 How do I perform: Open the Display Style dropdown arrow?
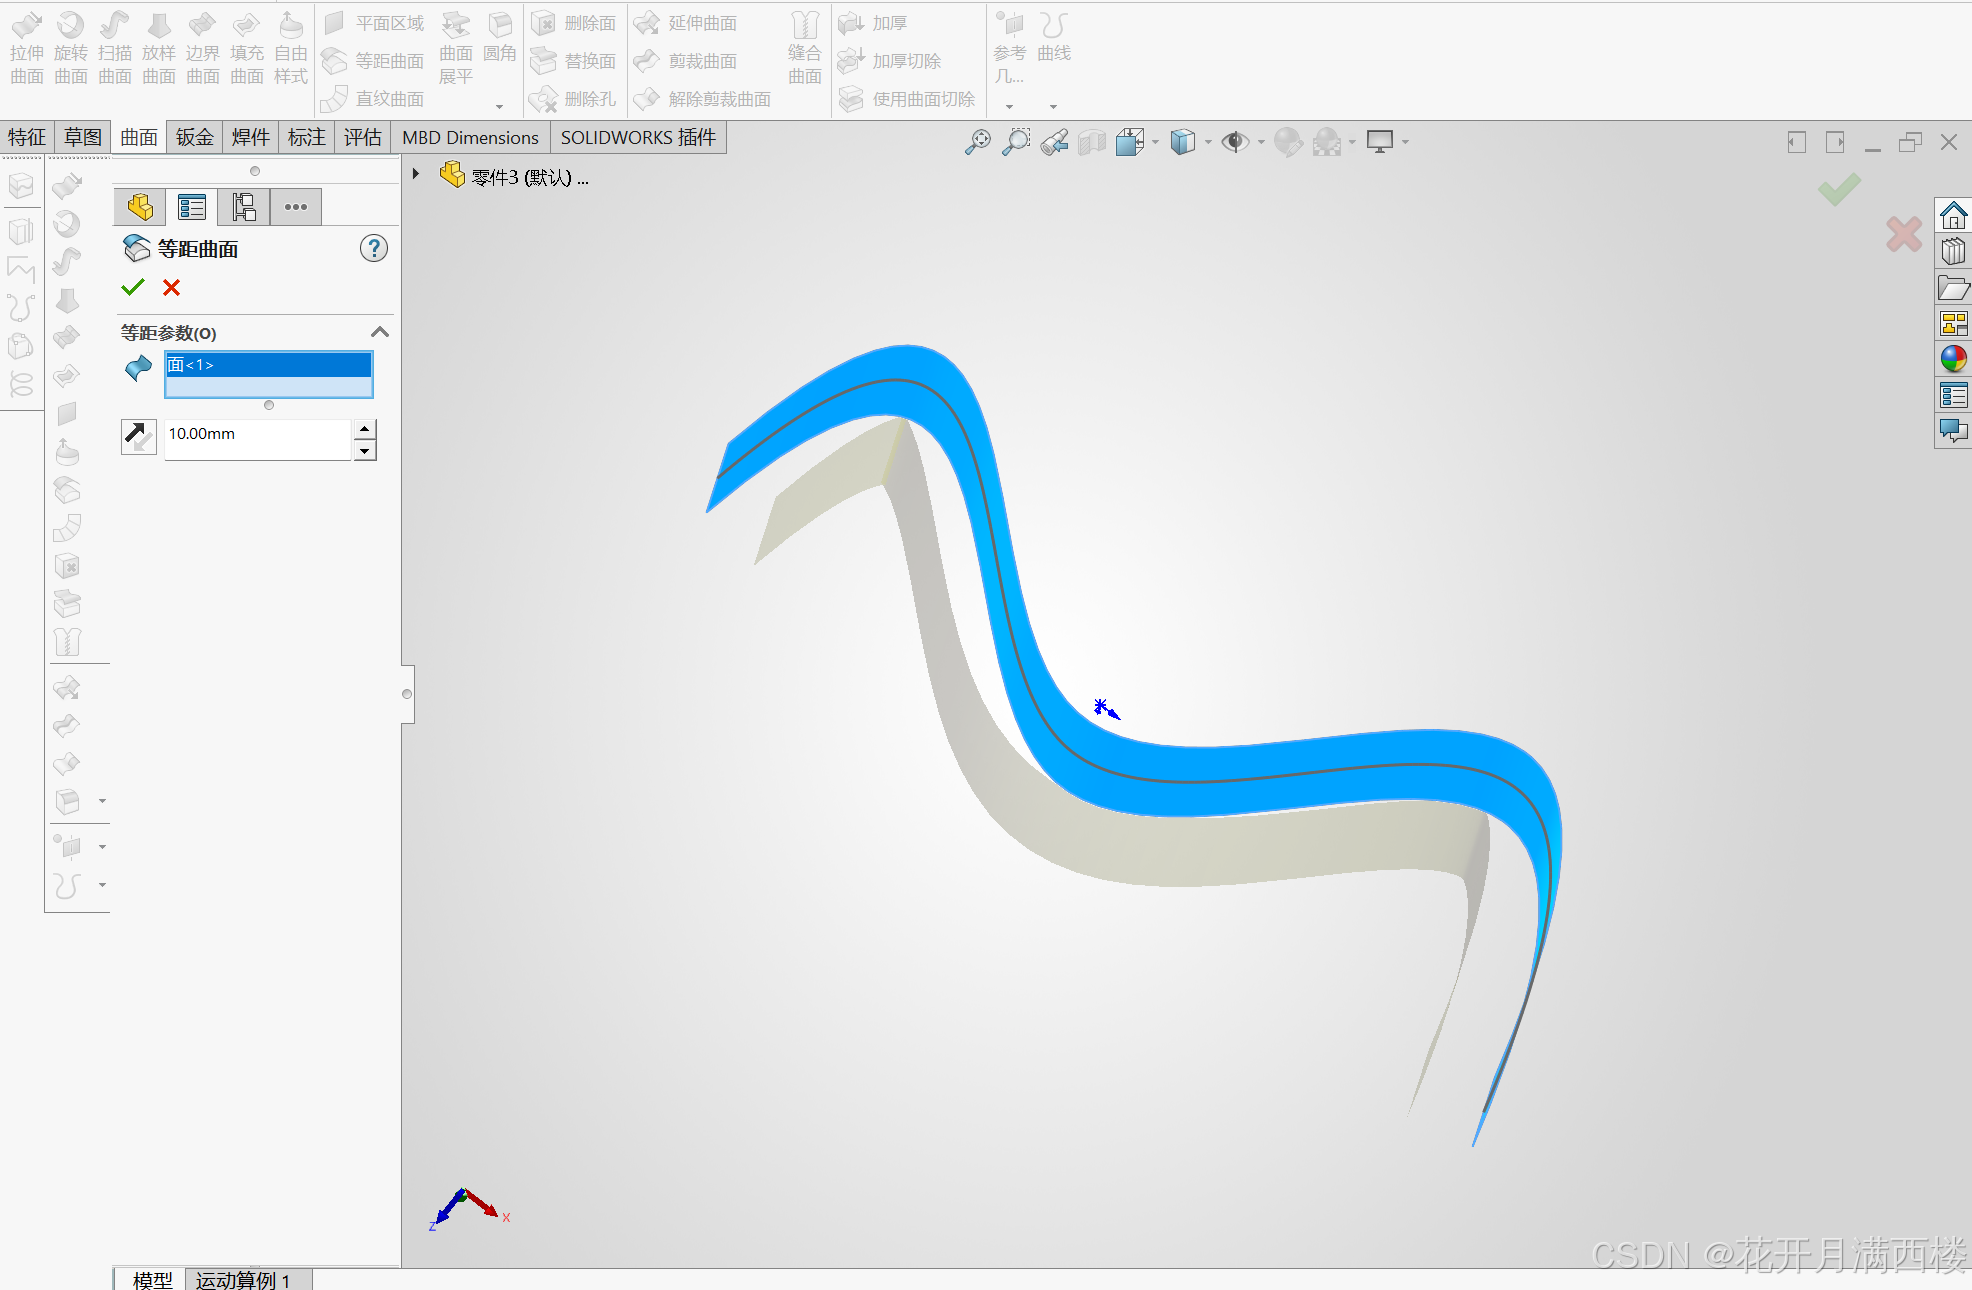point(1208,142)
